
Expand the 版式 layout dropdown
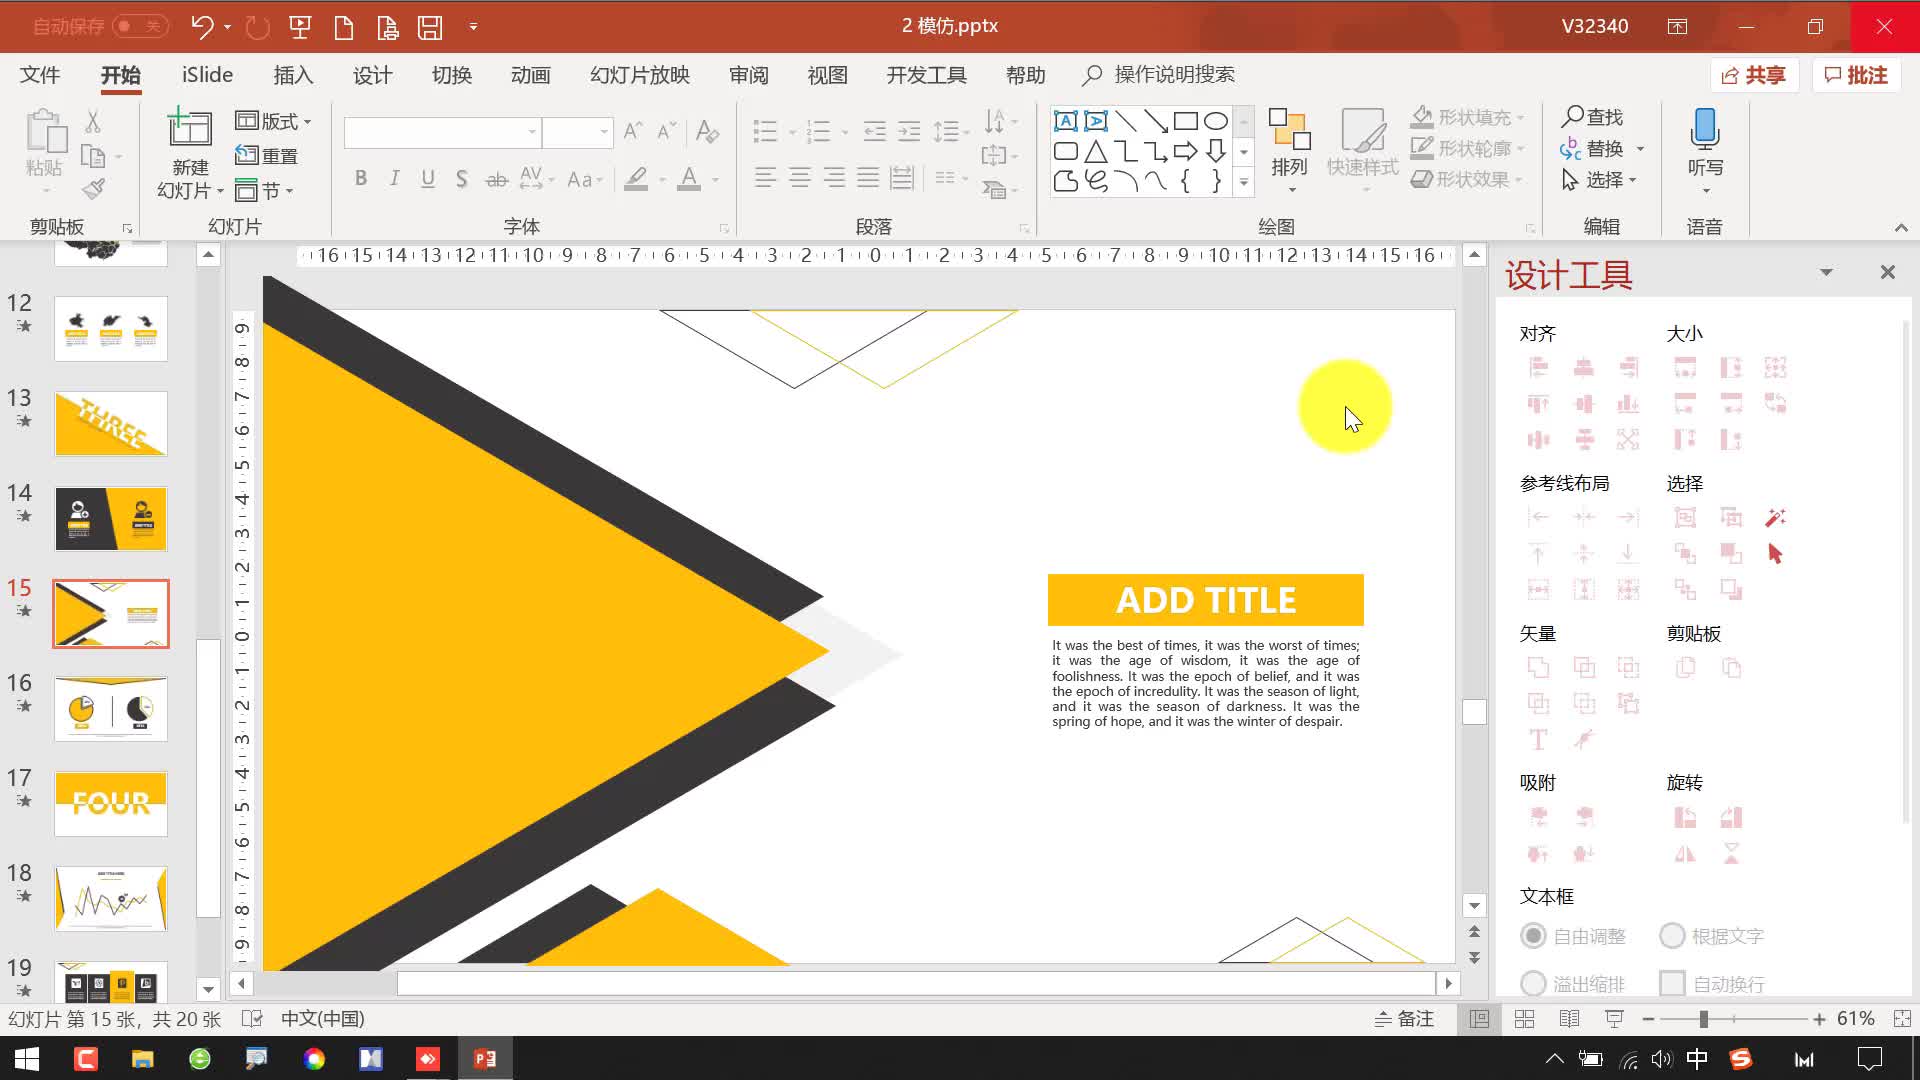tap(273, 121)
